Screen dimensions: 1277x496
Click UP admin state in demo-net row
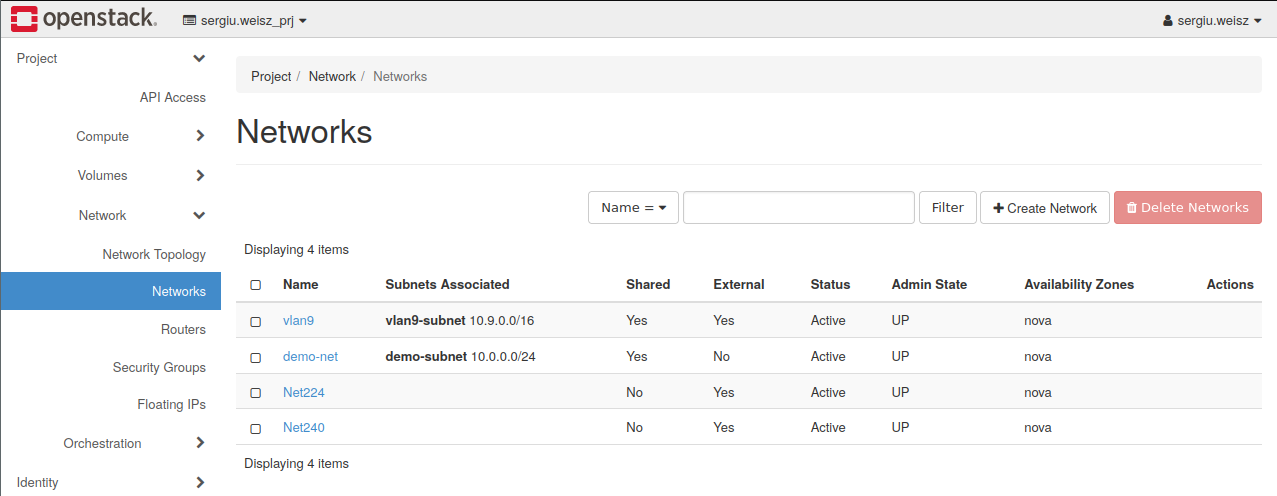tap(900, 356)
